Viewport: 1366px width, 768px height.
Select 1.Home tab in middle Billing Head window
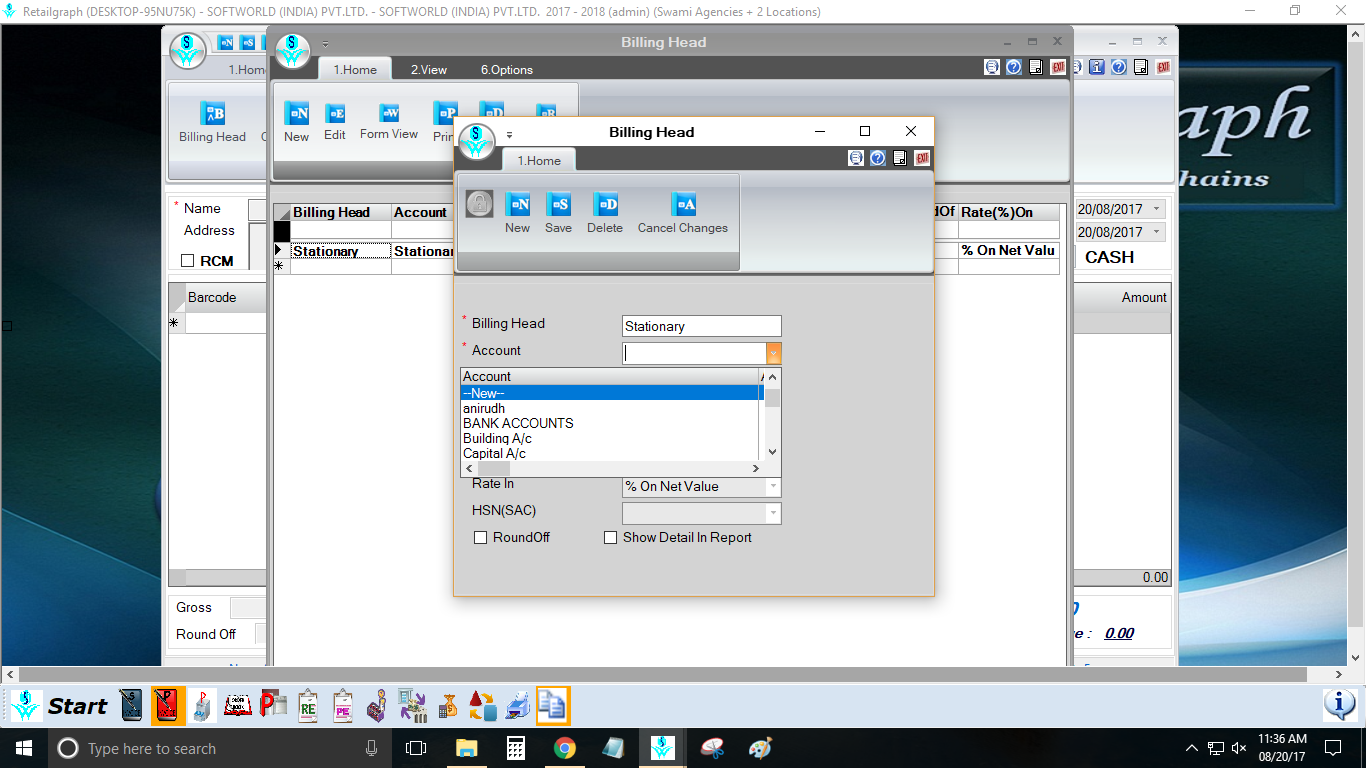(x=355, y=69)
